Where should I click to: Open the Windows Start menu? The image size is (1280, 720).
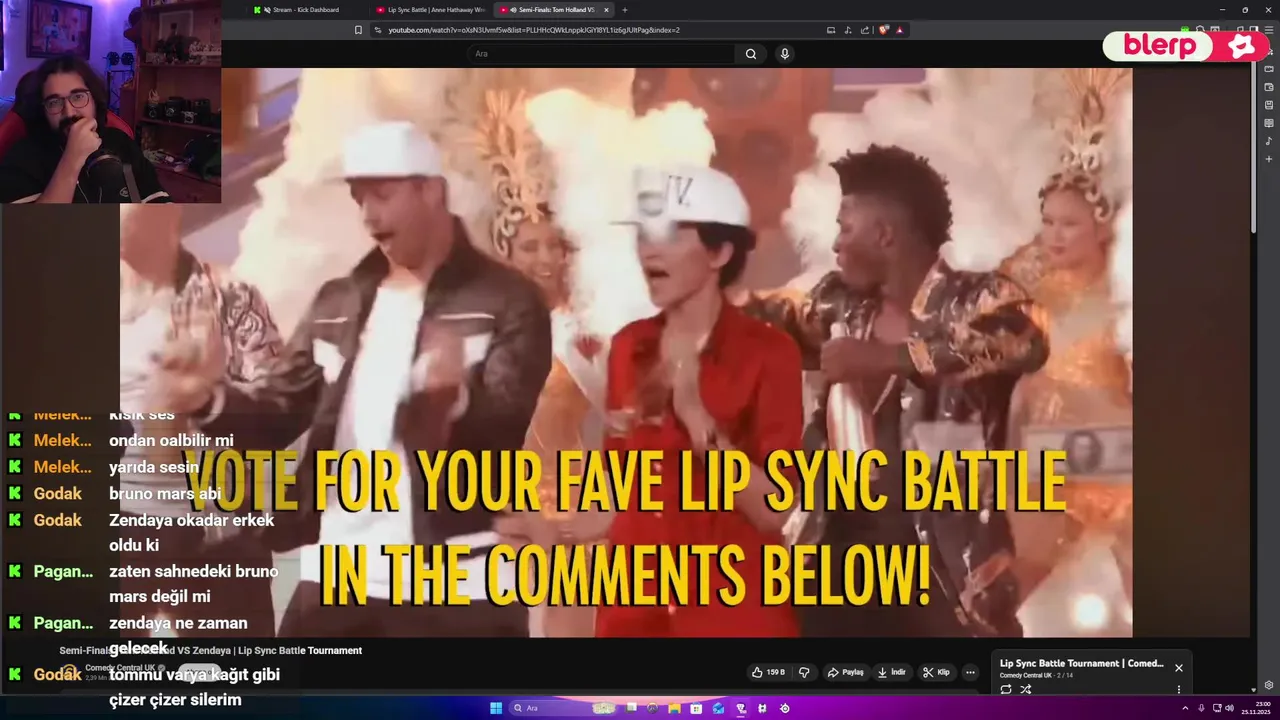coord(496,708)
